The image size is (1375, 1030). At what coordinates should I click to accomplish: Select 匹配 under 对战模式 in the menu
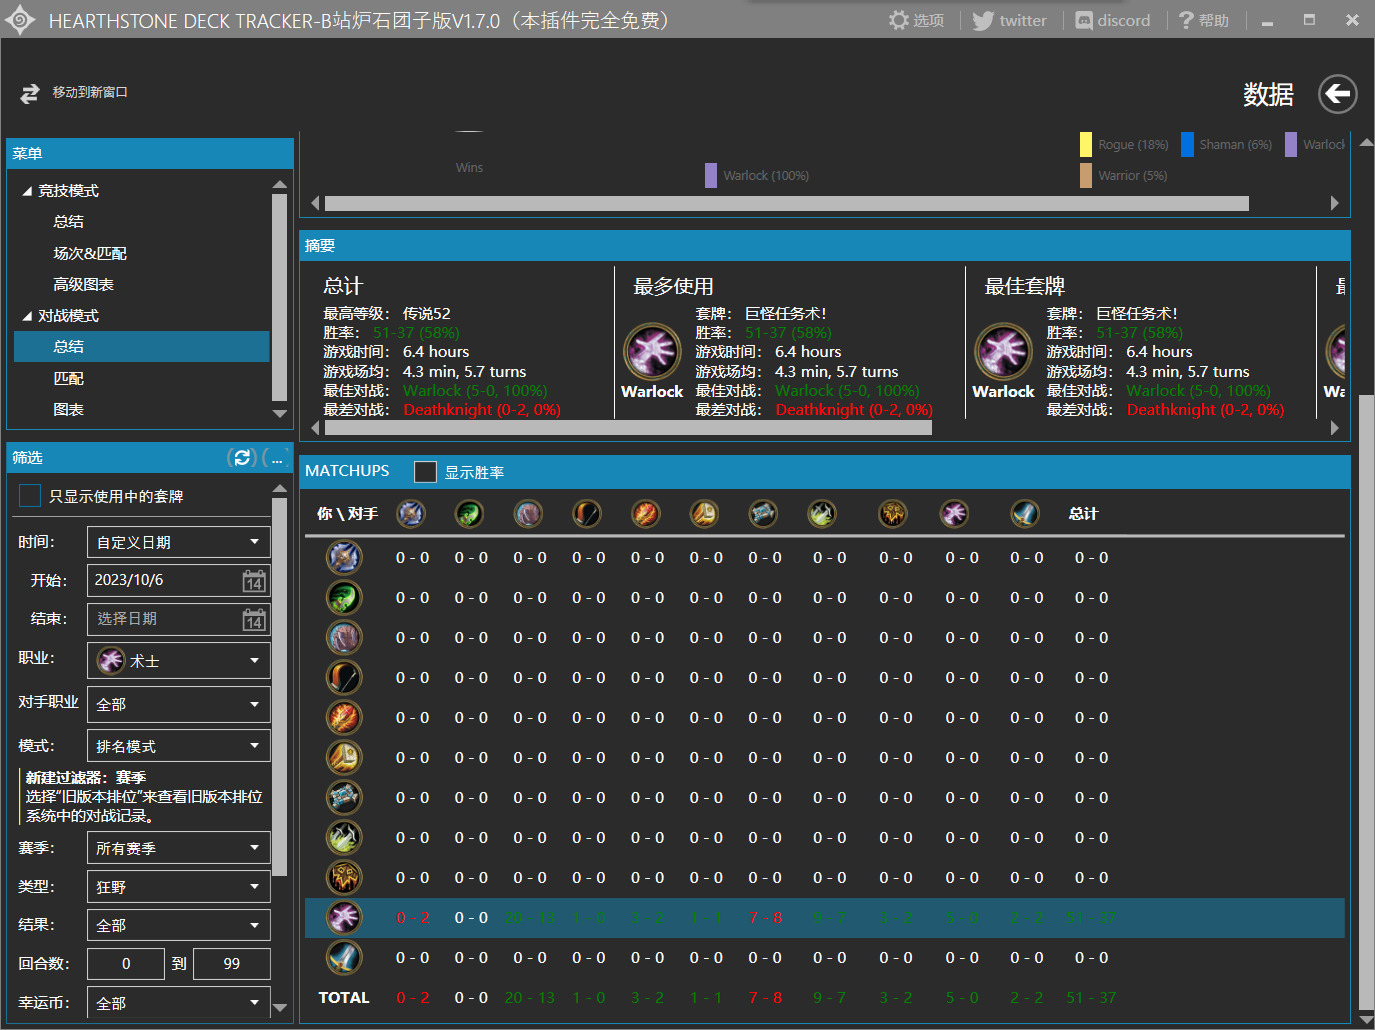coord(68,378)
